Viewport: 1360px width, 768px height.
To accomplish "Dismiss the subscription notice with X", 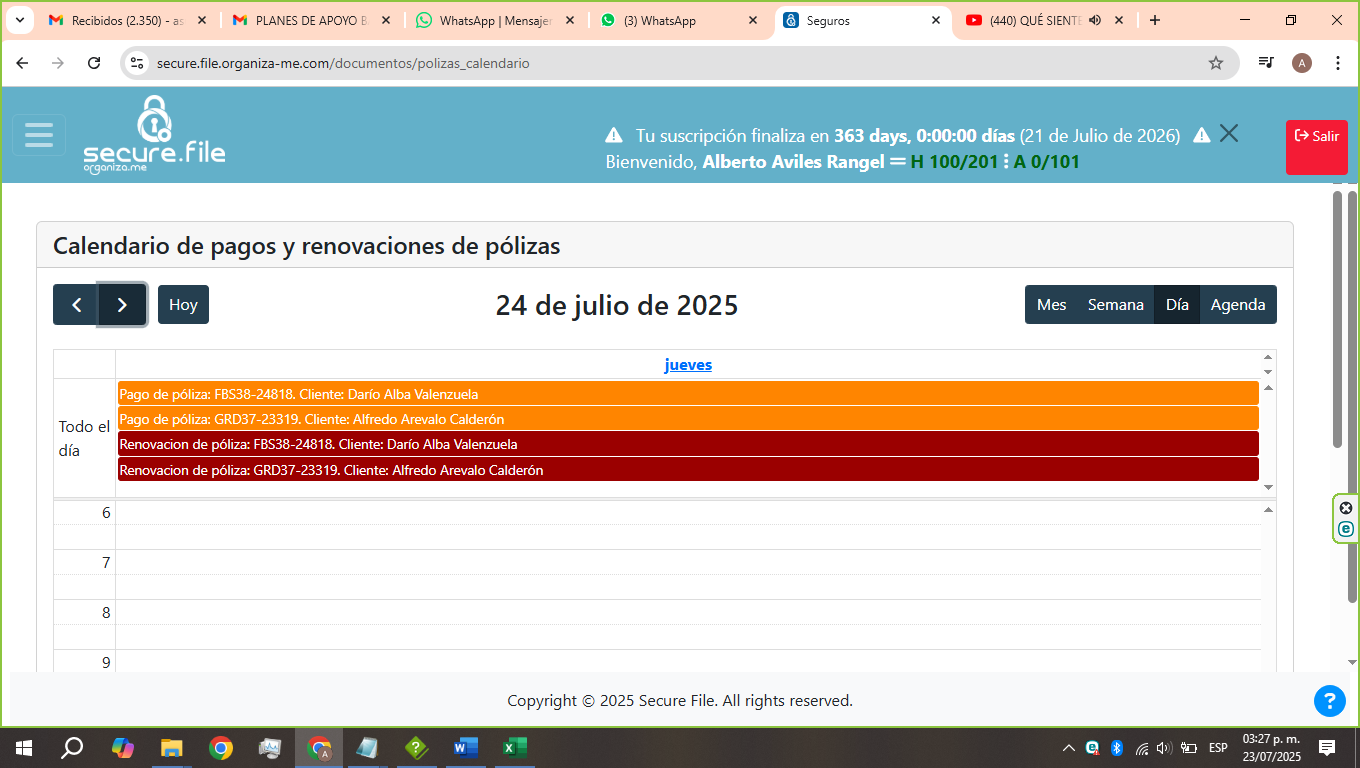I will point(1229,134).
